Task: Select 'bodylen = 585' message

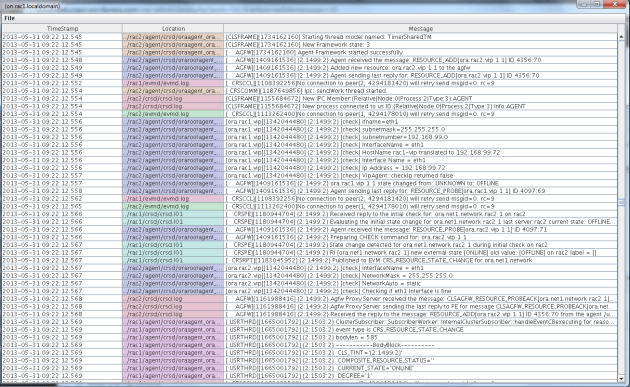Action: (x=420, y=337)
